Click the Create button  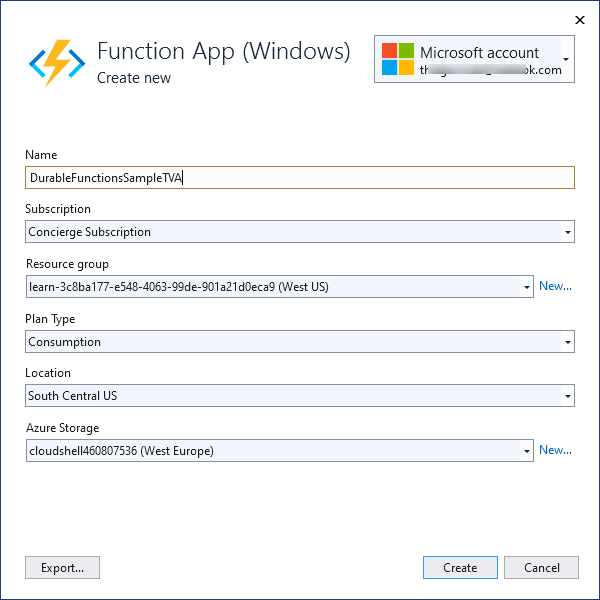460,567
